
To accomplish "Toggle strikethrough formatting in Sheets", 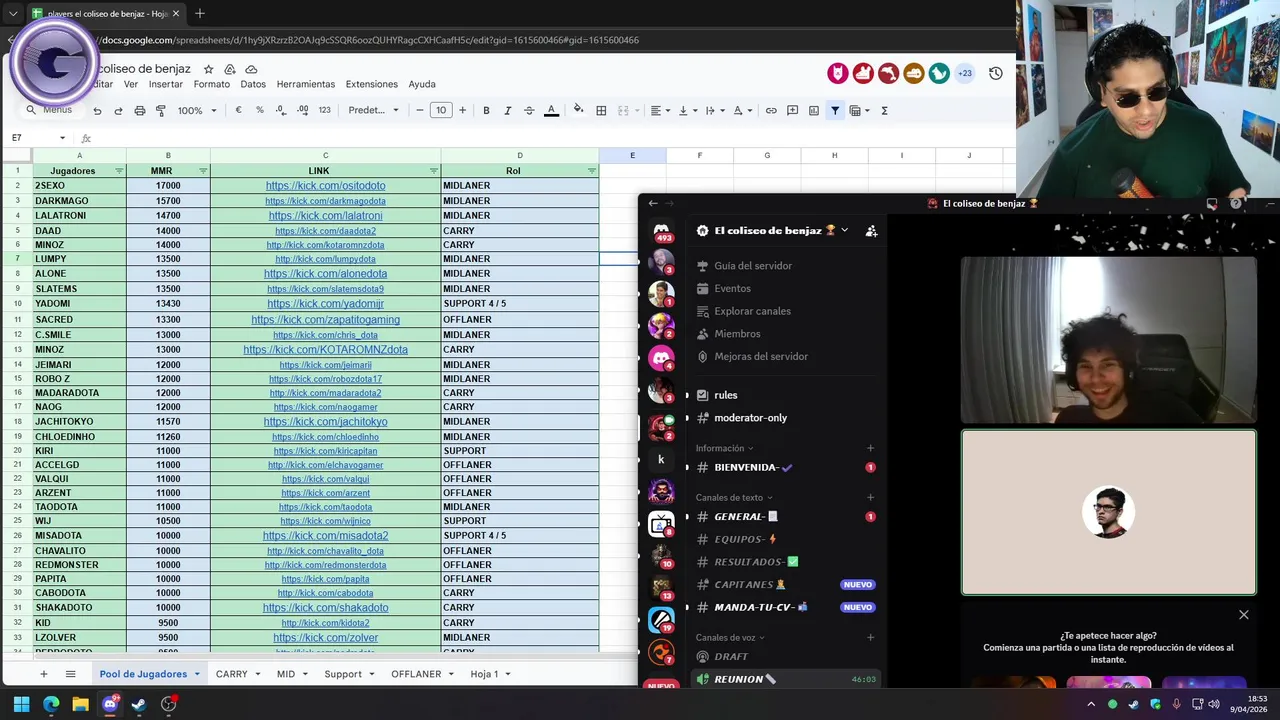I will click(x=529, y=111).
